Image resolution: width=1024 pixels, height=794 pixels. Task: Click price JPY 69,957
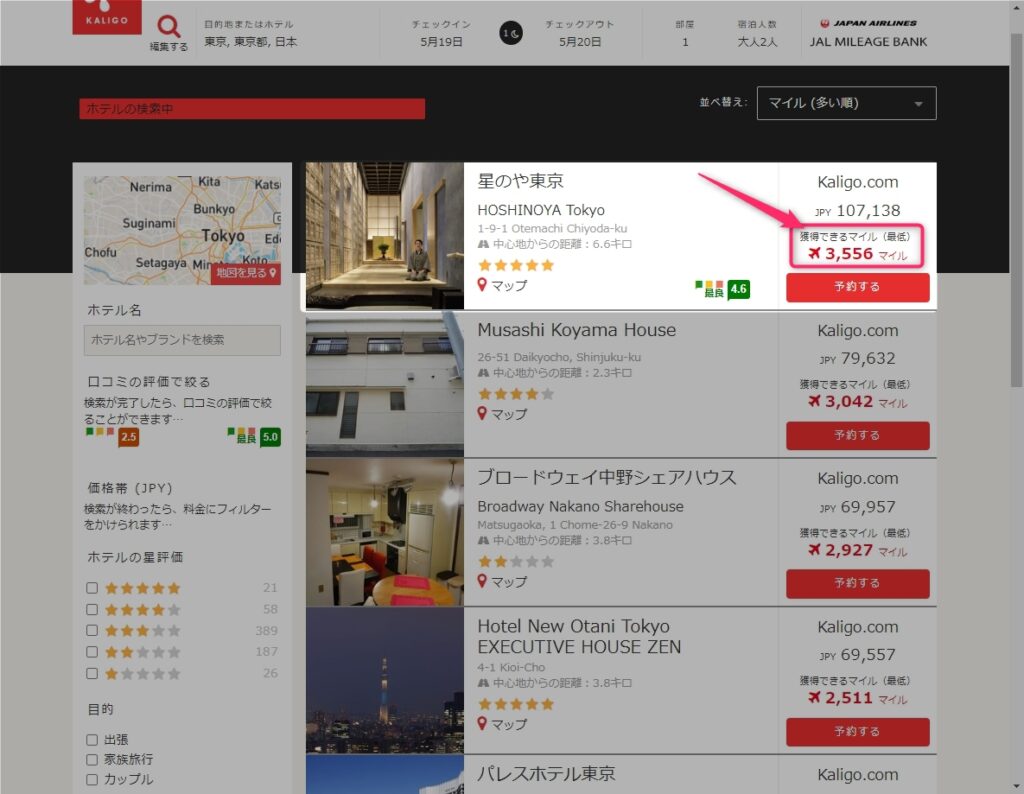[857, 507]
